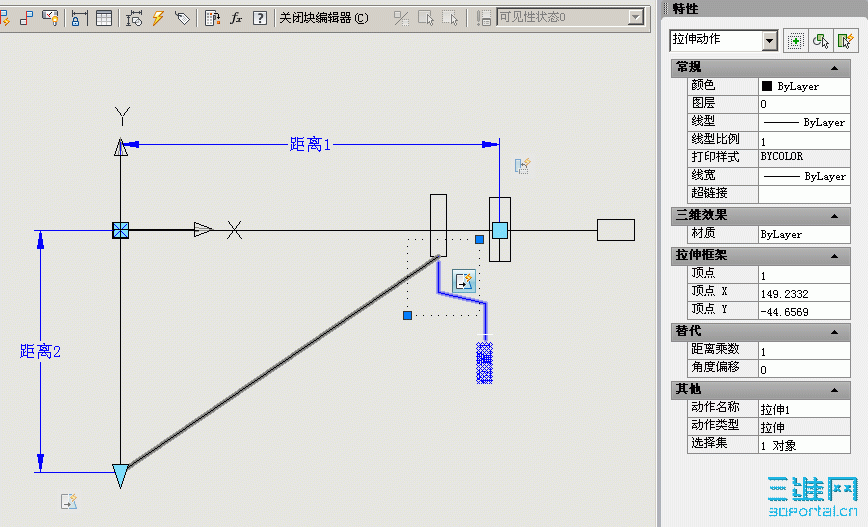Click the 角度偏移 value field
This screenshot has height=527, width=868.
click(804, 369)
